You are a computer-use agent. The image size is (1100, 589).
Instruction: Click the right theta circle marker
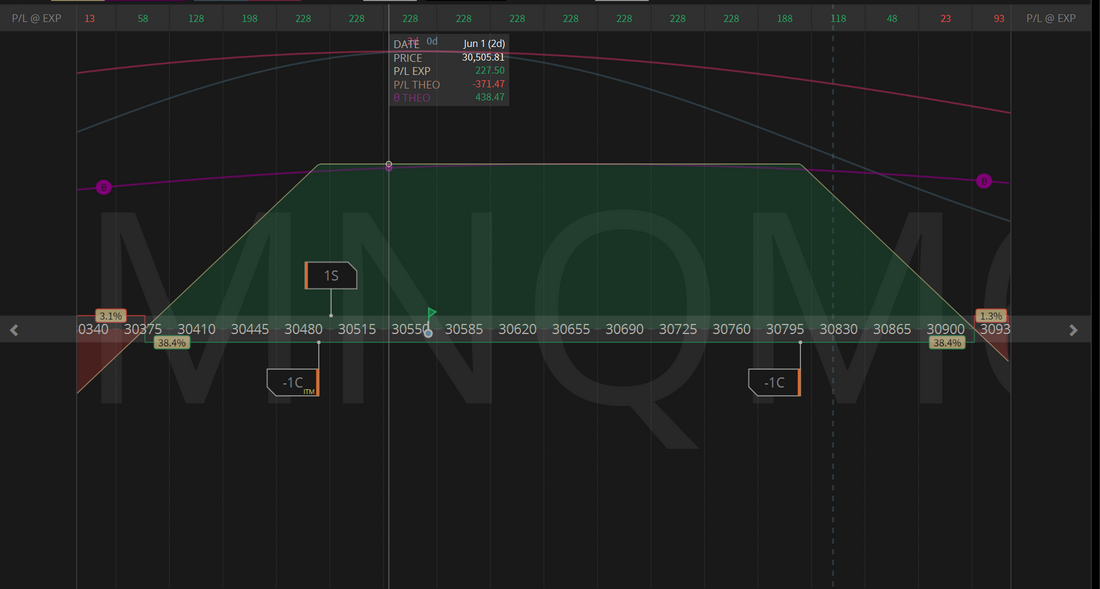coord(984,181)
